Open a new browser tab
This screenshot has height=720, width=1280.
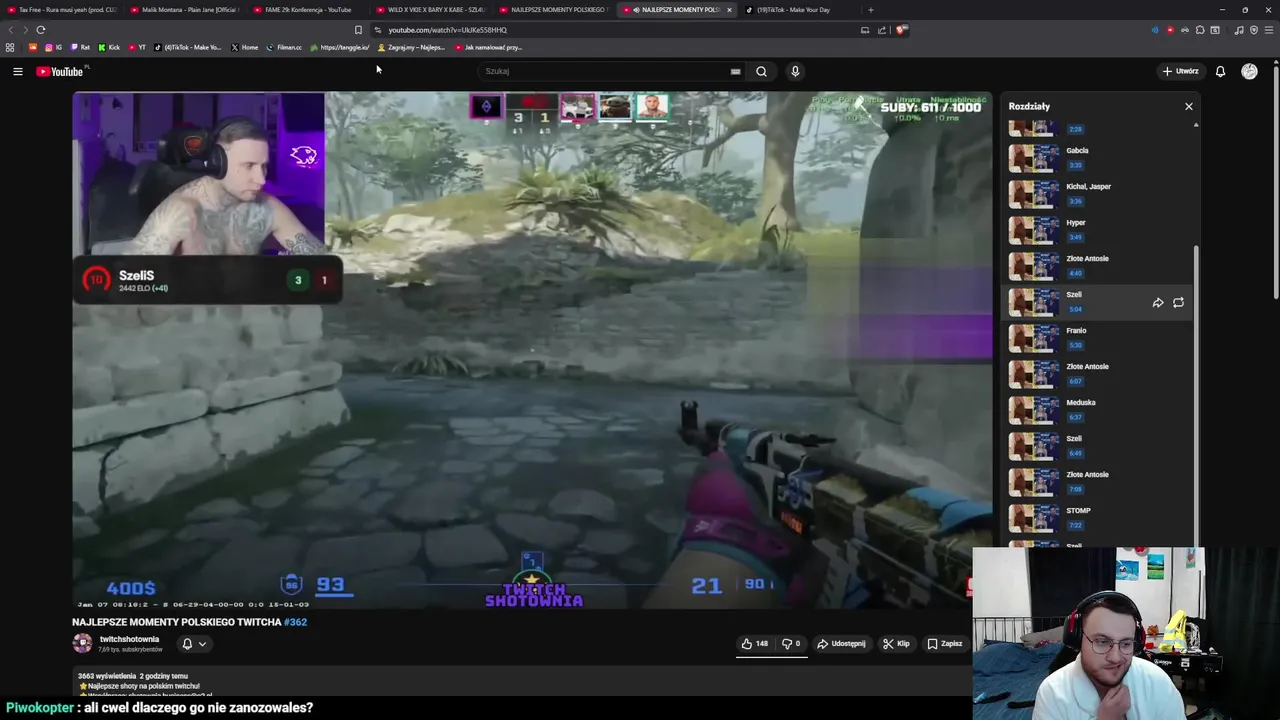(870, 10)
